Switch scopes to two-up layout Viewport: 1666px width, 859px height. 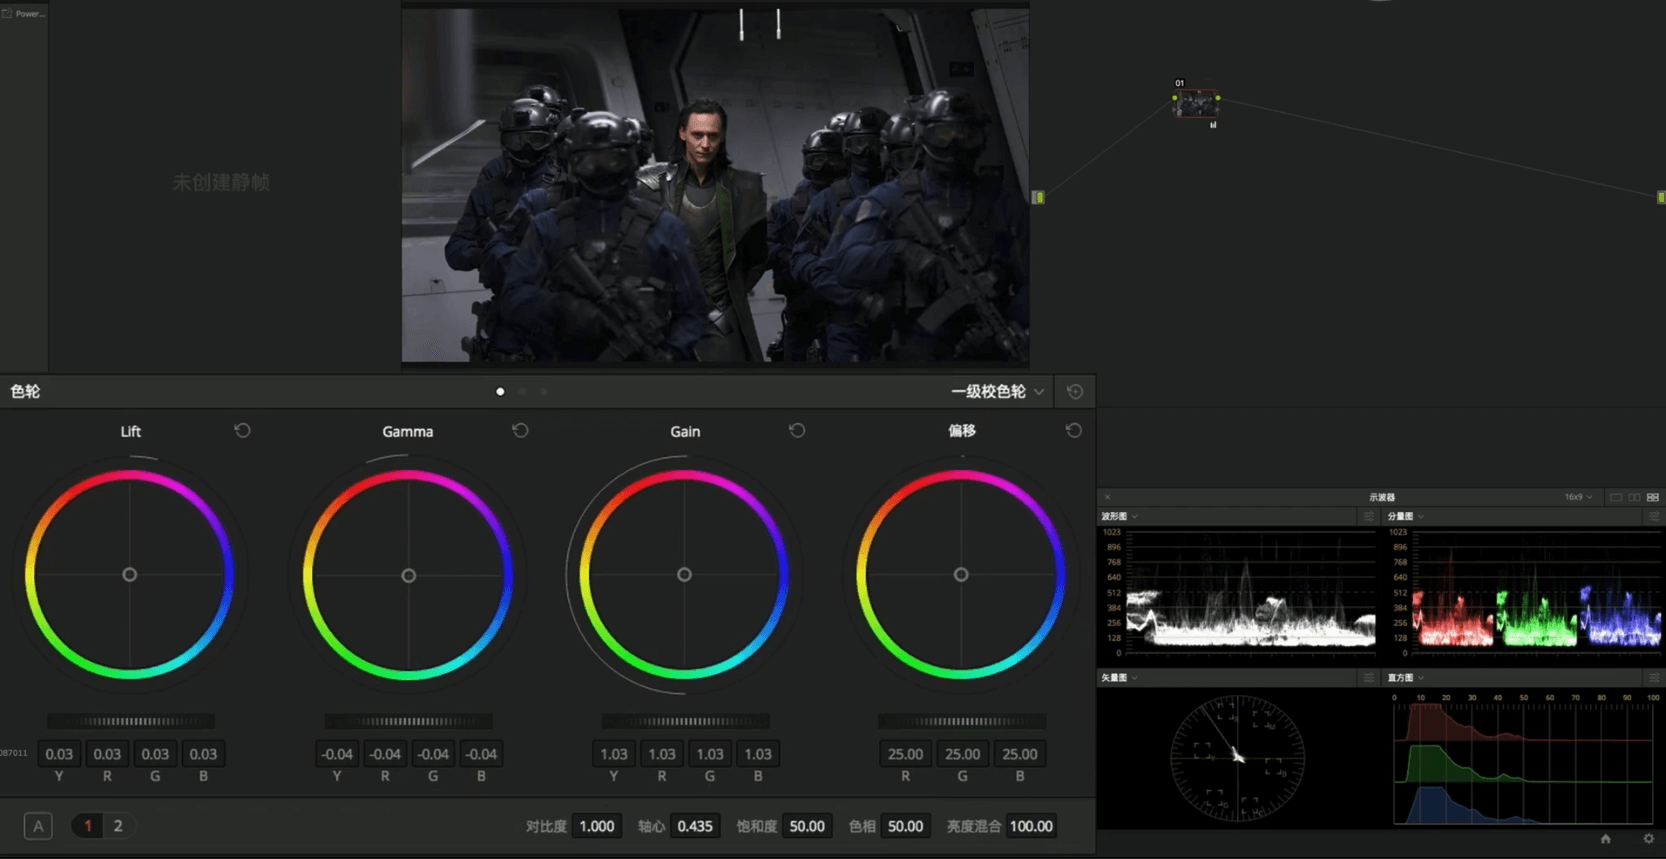click(1634, 497)
